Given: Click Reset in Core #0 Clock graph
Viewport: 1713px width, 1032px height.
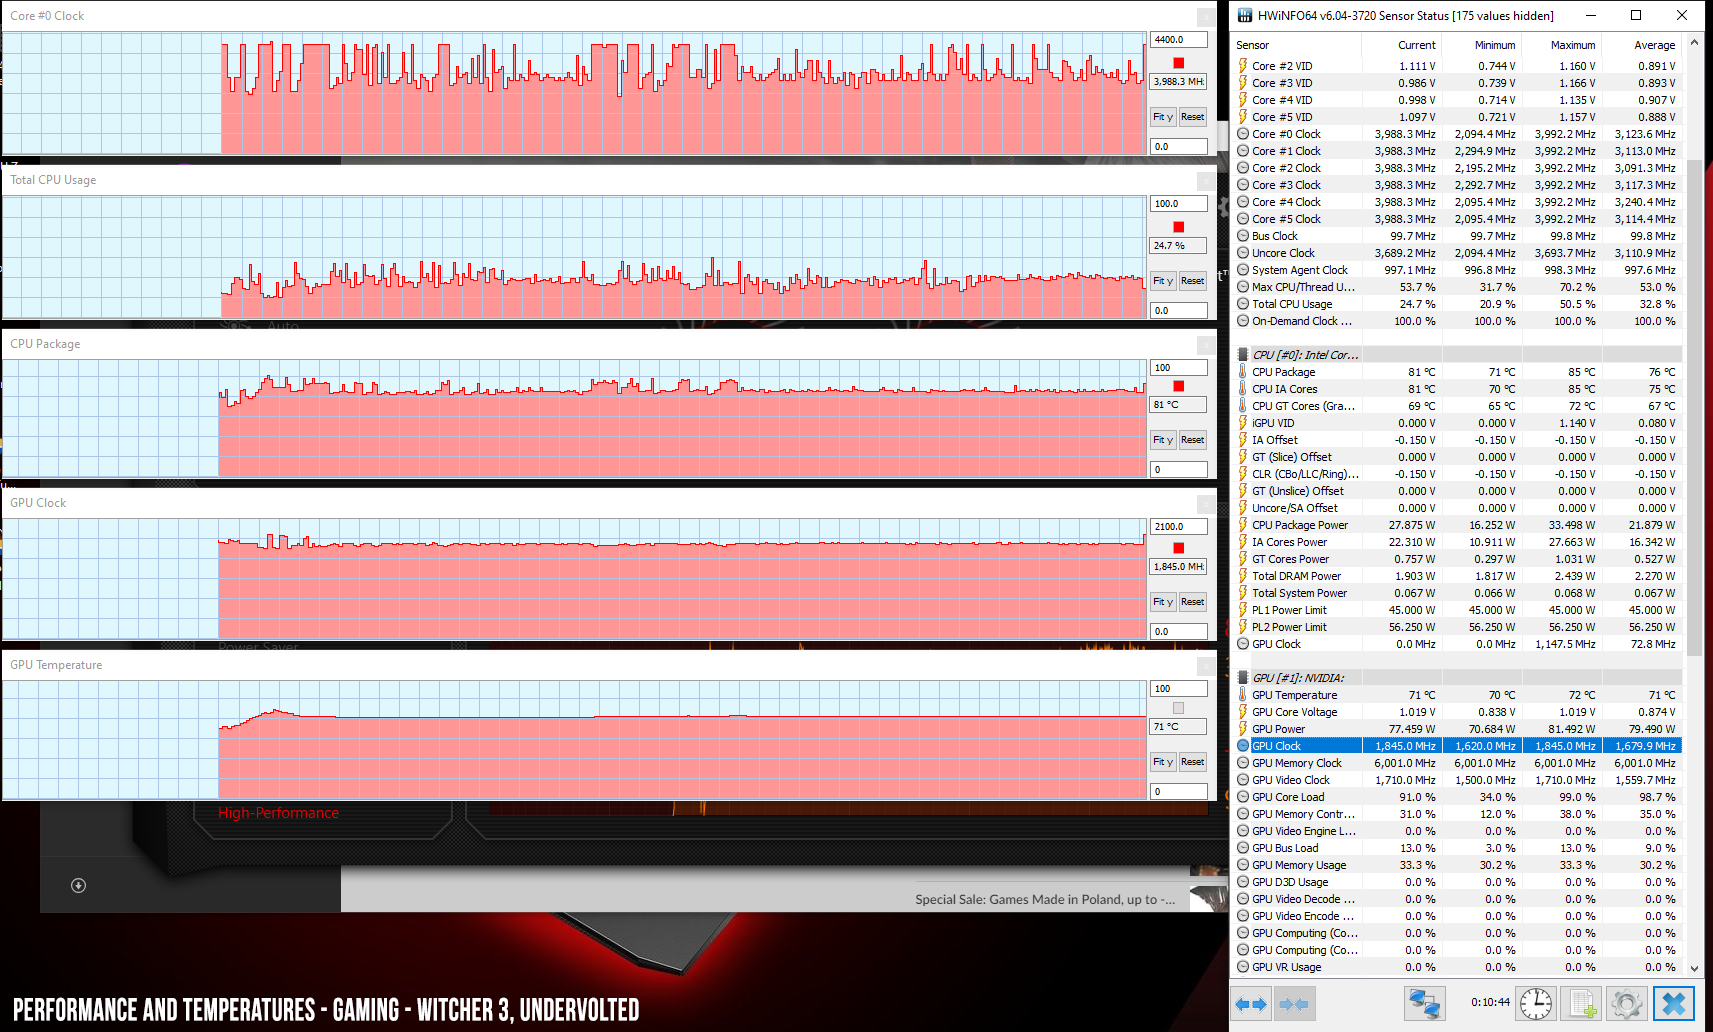Looking at the screenshot, I should click(x=1193, y=117).
